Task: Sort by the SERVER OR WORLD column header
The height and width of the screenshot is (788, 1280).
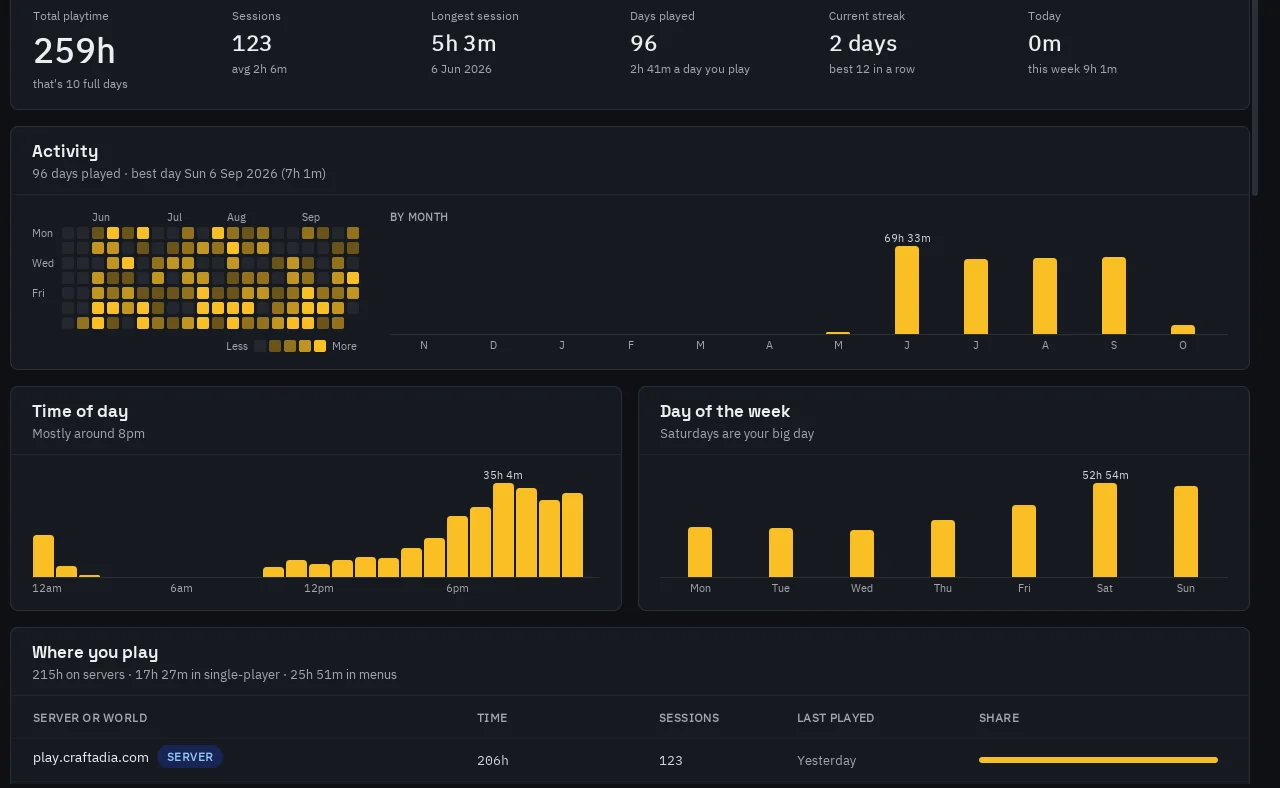Action: click(x=90, y=718)
